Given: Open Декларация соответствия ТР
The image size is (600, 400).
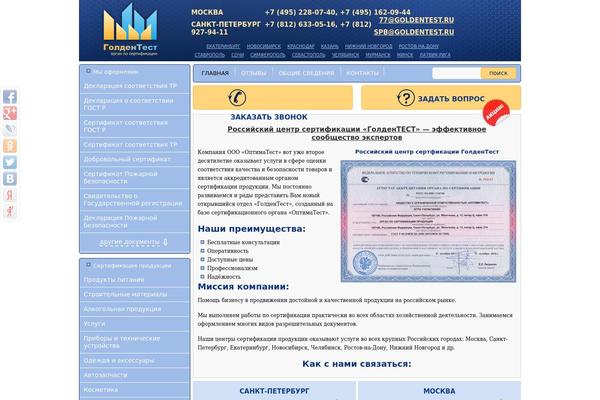Looking at the screenshot, I should pyautogui.click(x=134, y=86).
